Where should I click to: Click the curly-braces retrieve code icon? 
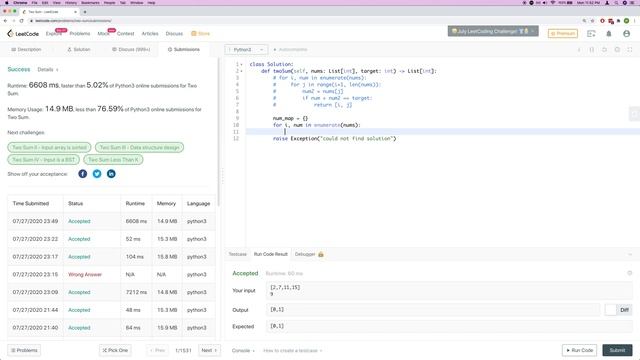(592, 49)
